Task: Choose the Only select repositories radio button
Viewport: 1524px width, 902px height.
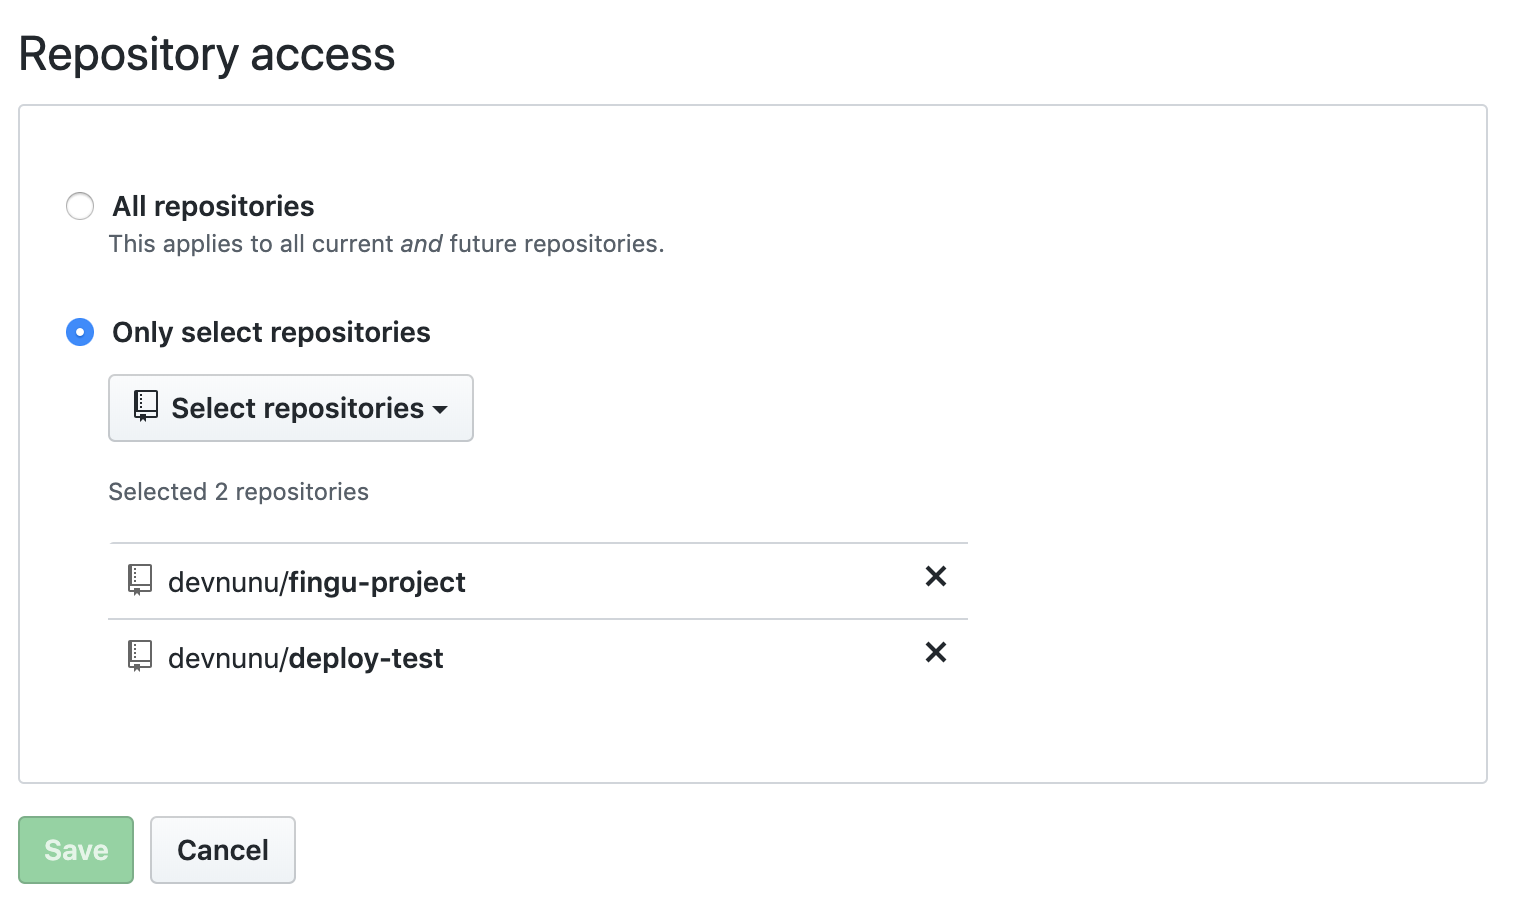Action: 80,332
